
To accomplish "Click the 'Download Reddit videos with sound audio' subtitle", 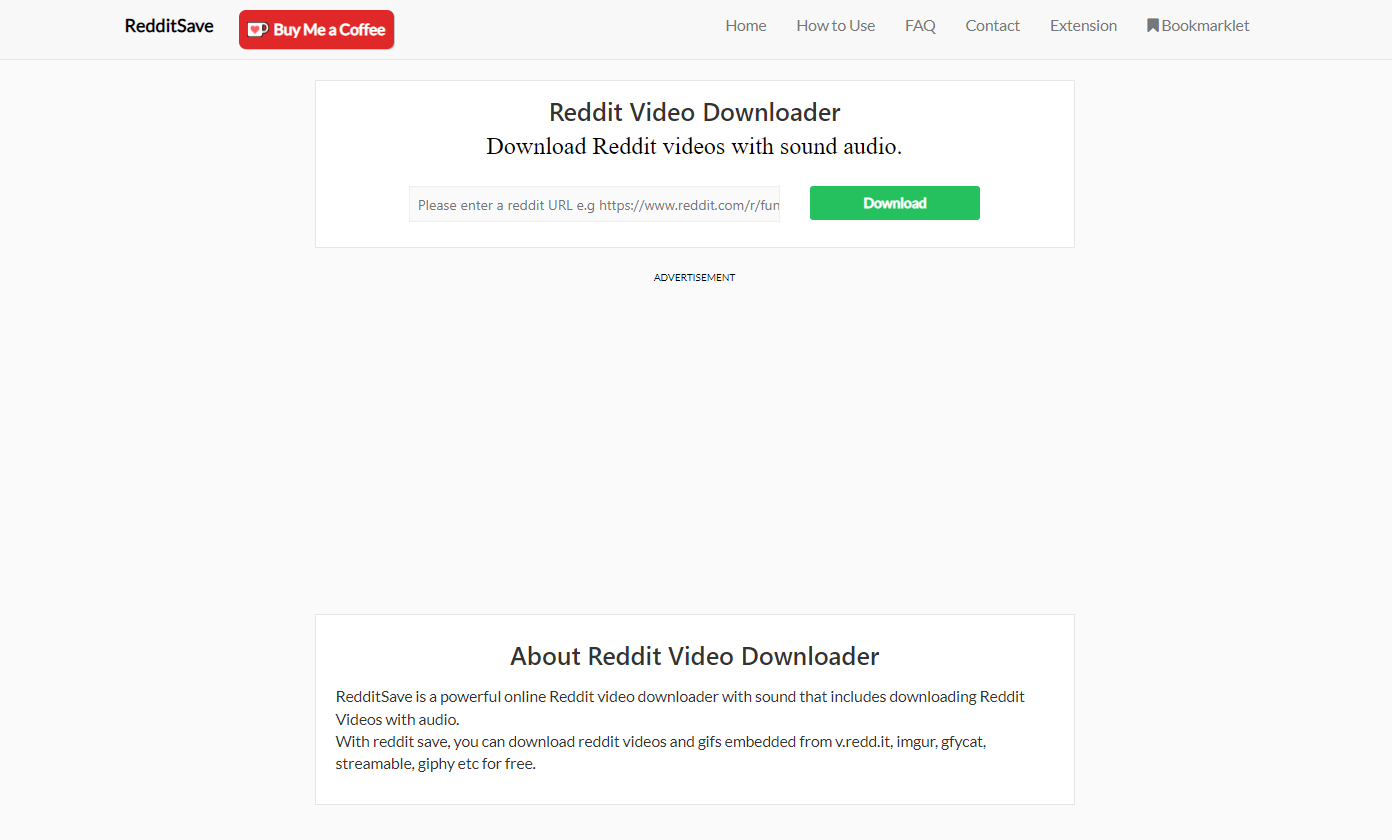I will tap(694, 146).
